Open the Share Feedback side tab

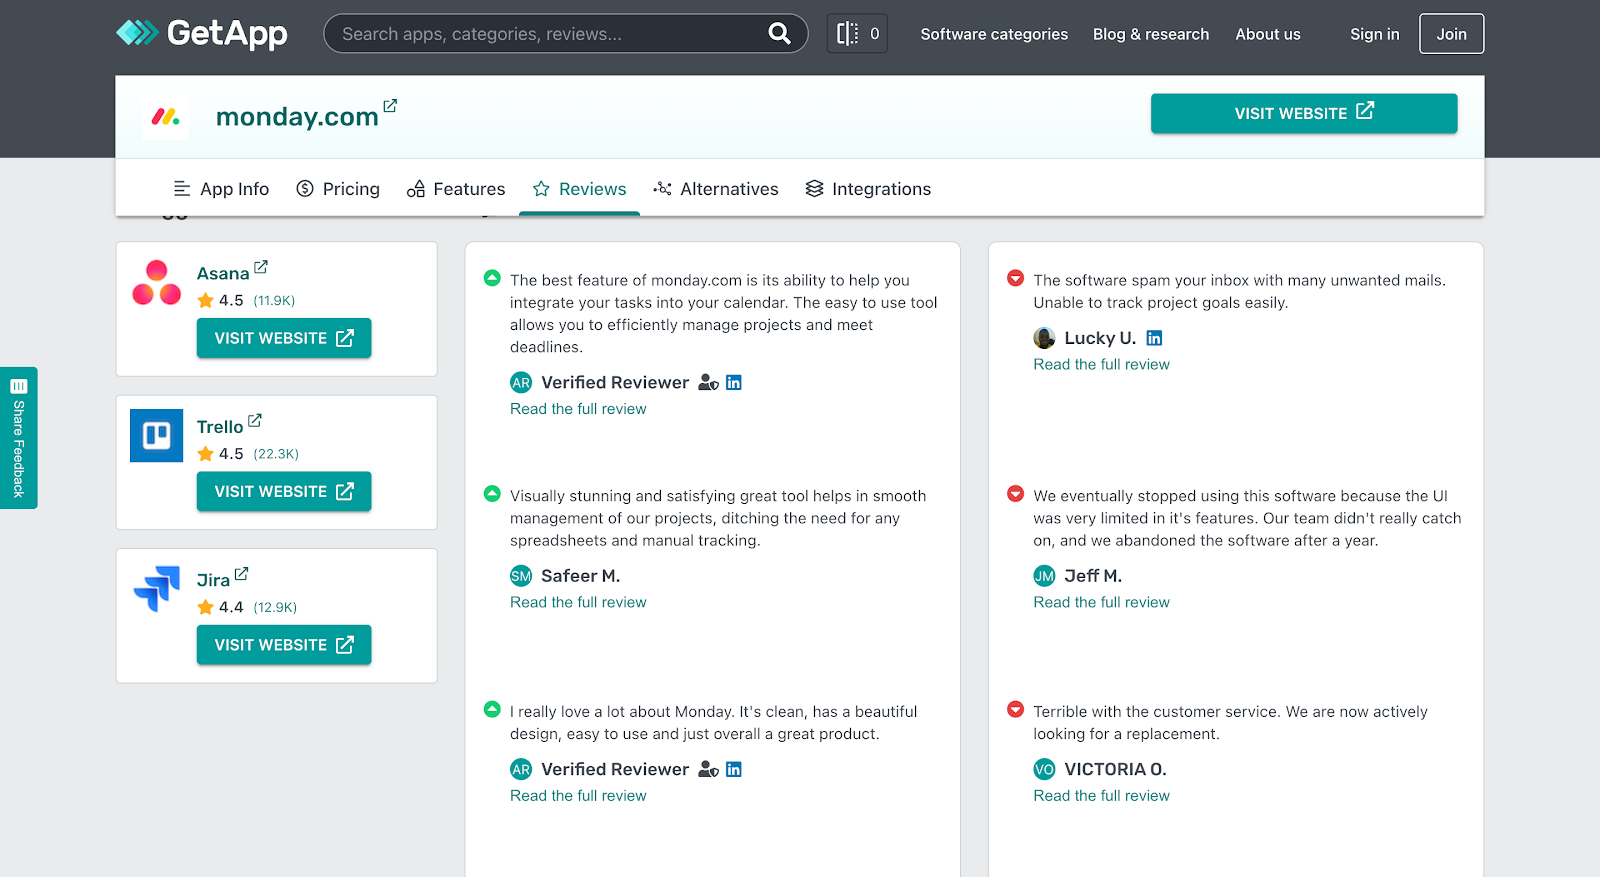pyautogui.click(x=18, y=438)
